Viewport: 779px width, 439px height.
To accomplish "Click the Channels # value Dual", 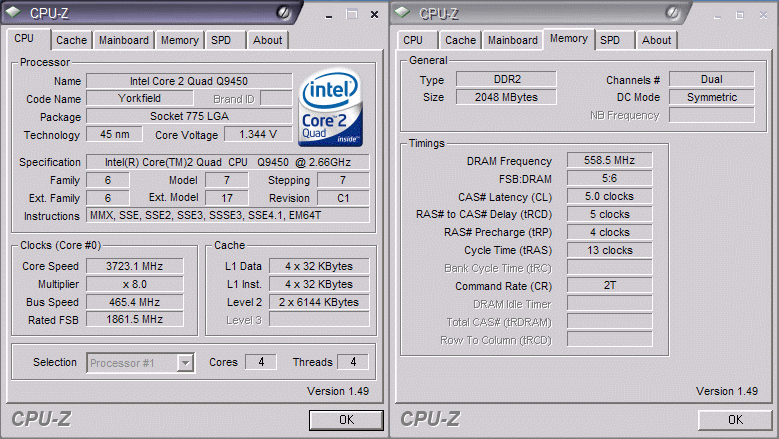I will pyautogui.click(x=711, y=79).
